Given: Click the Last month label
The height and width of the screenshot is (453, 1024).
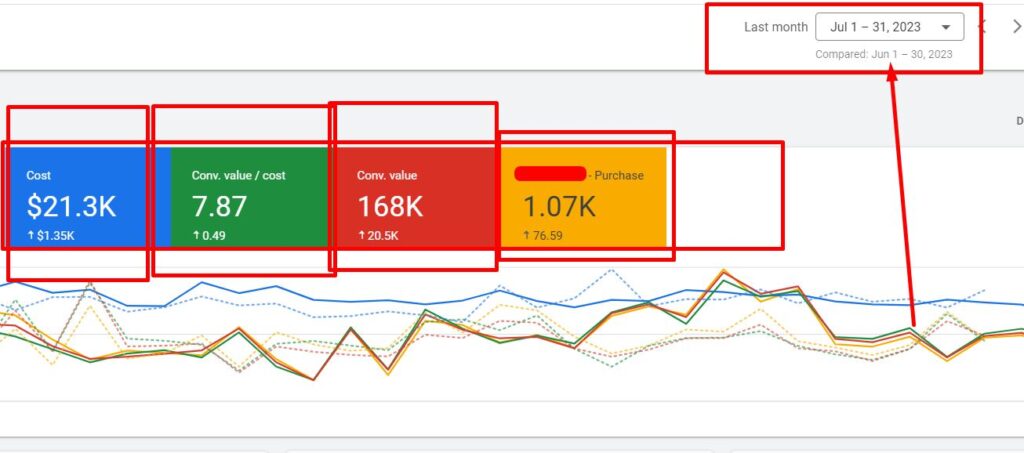Looking at the screenshot, I should (776, 28).
